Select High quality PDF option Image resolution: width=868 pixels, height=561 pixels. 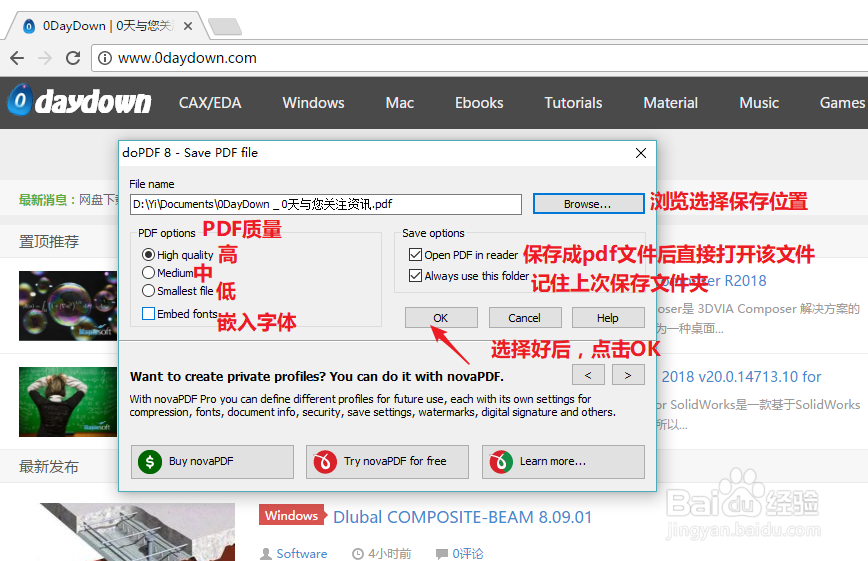[148, 255]
